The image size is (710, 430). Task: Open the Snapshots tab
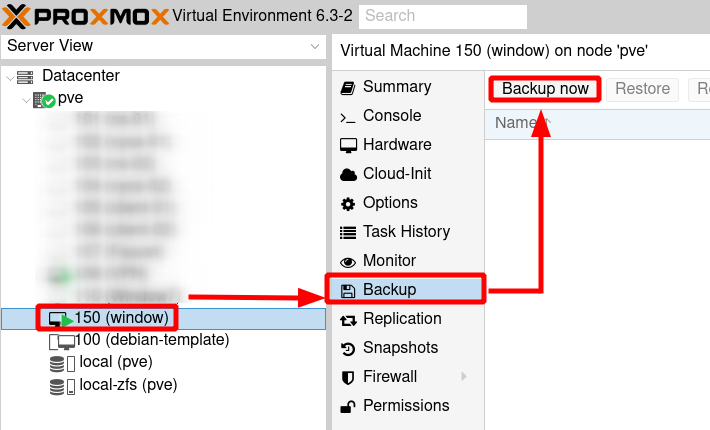(400, 347)
